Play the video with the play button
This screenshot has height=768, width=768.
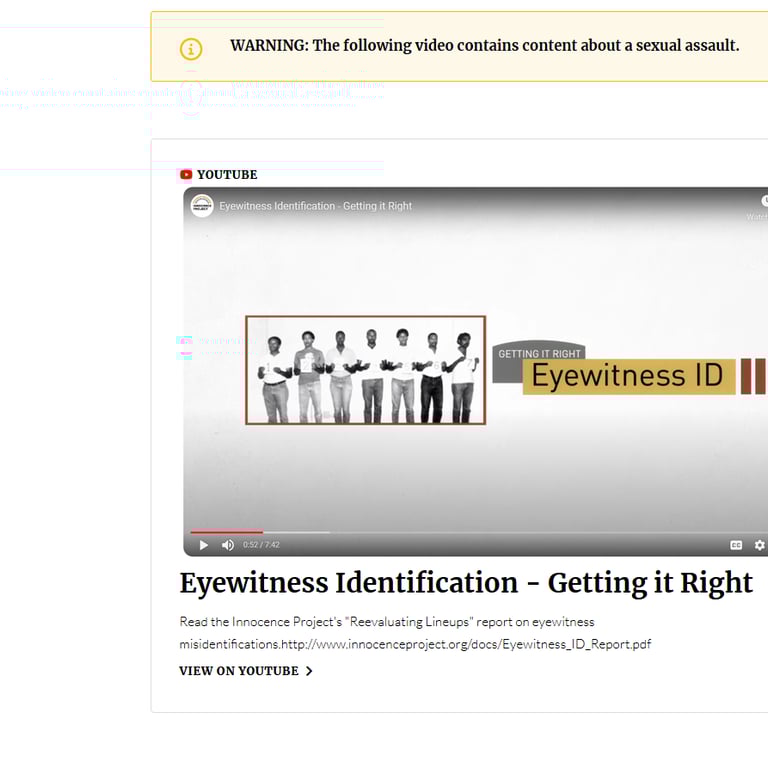point(204,545)
